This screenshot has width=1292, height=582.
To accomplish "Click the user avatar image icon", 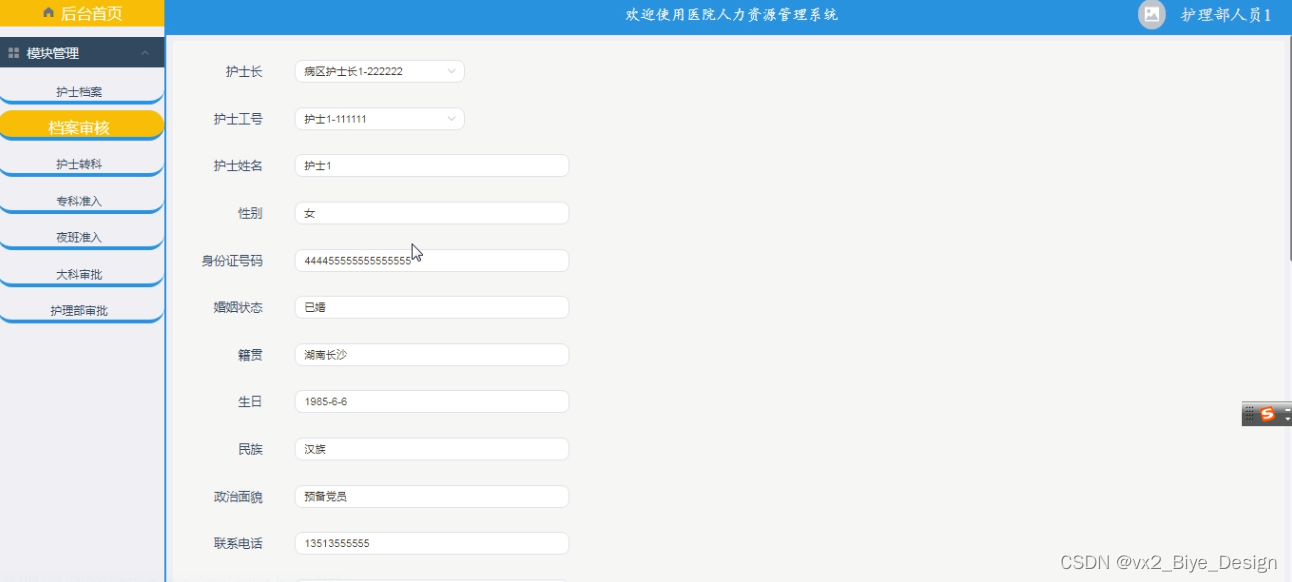I will (1152, 14).
